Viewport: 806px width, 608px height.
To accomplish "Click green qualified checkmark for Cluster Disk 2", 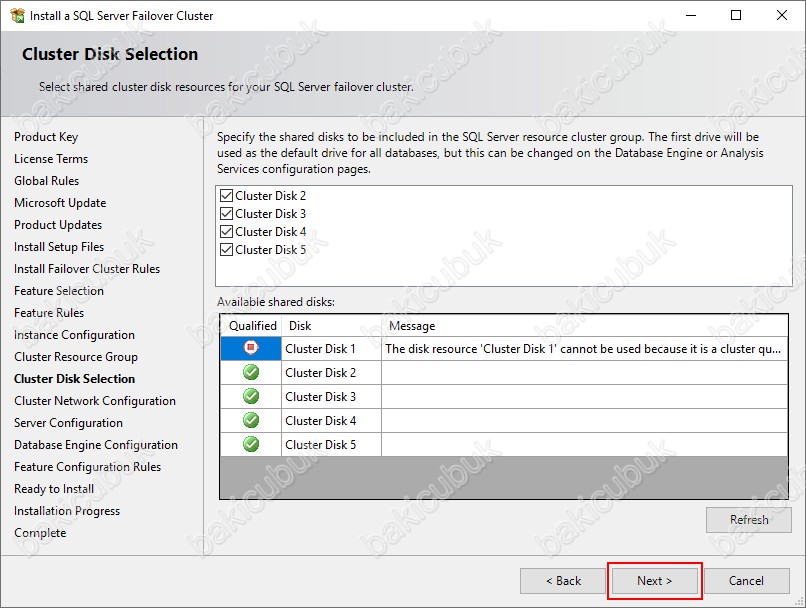I will tap(251, 373).
